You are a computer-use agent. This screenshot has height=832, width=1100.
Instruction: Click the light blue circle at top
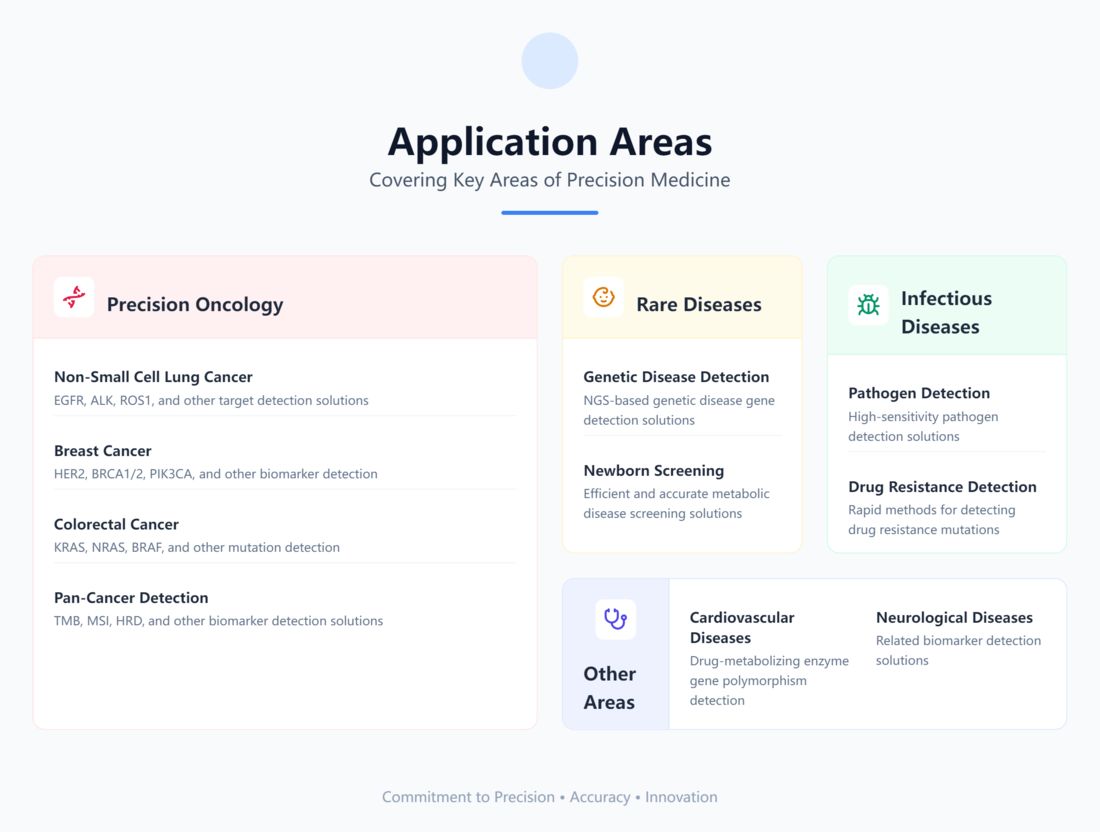click(550, 61)
